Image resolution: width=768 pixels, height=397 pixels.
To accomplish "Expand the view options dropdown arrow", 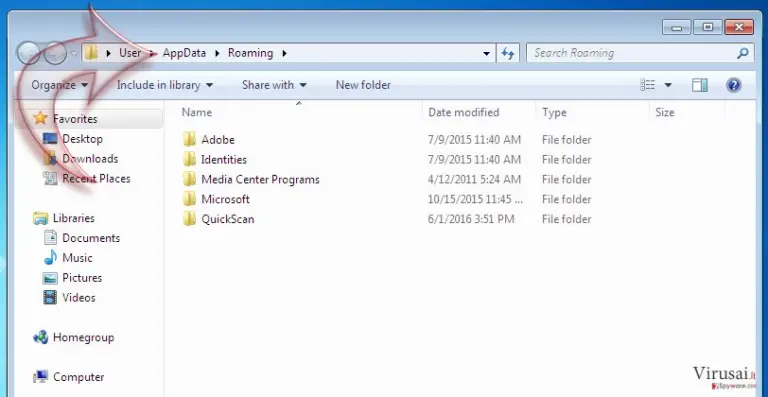I will (668, 85).
